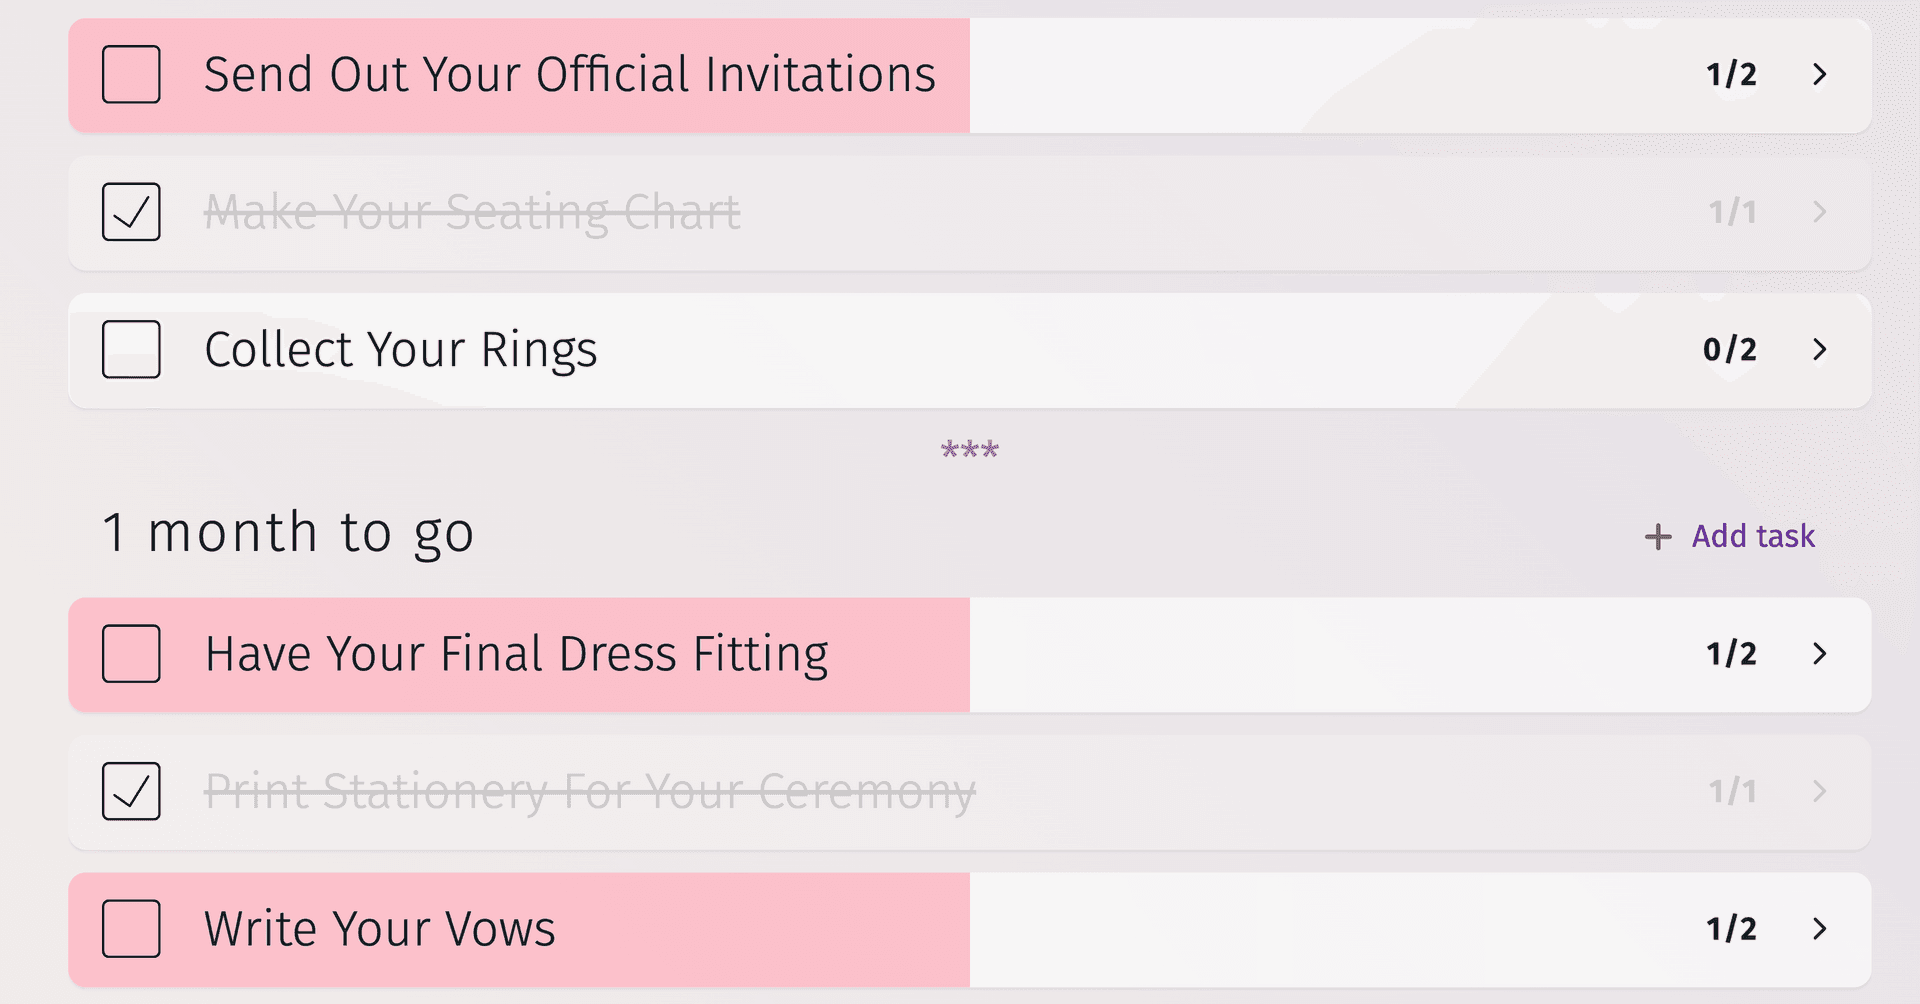Uncheck the Make Your Seating Chart task
Viewport: 1920px width, 1004px height.
click(x=131, y=212)
